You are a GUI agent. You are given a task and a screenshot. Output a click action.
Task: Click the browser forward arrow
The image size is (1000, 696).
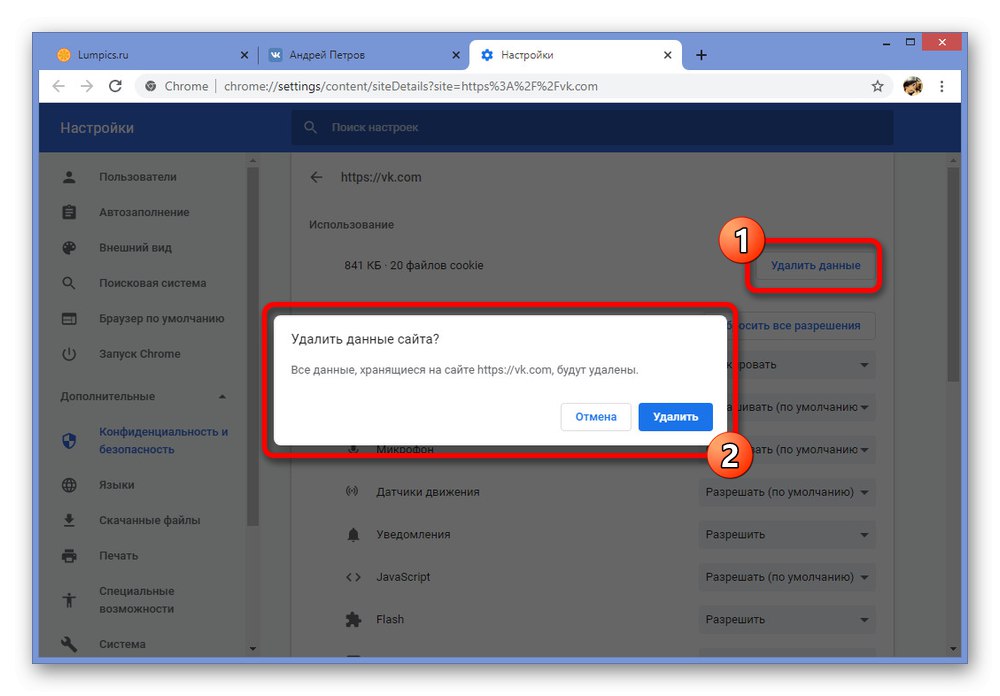tap(87, 86)
